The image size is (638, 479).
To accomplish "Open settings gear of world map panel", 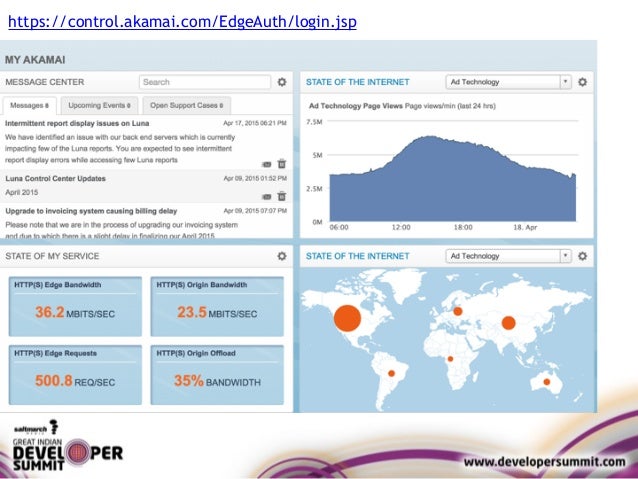I will (582, 256).
